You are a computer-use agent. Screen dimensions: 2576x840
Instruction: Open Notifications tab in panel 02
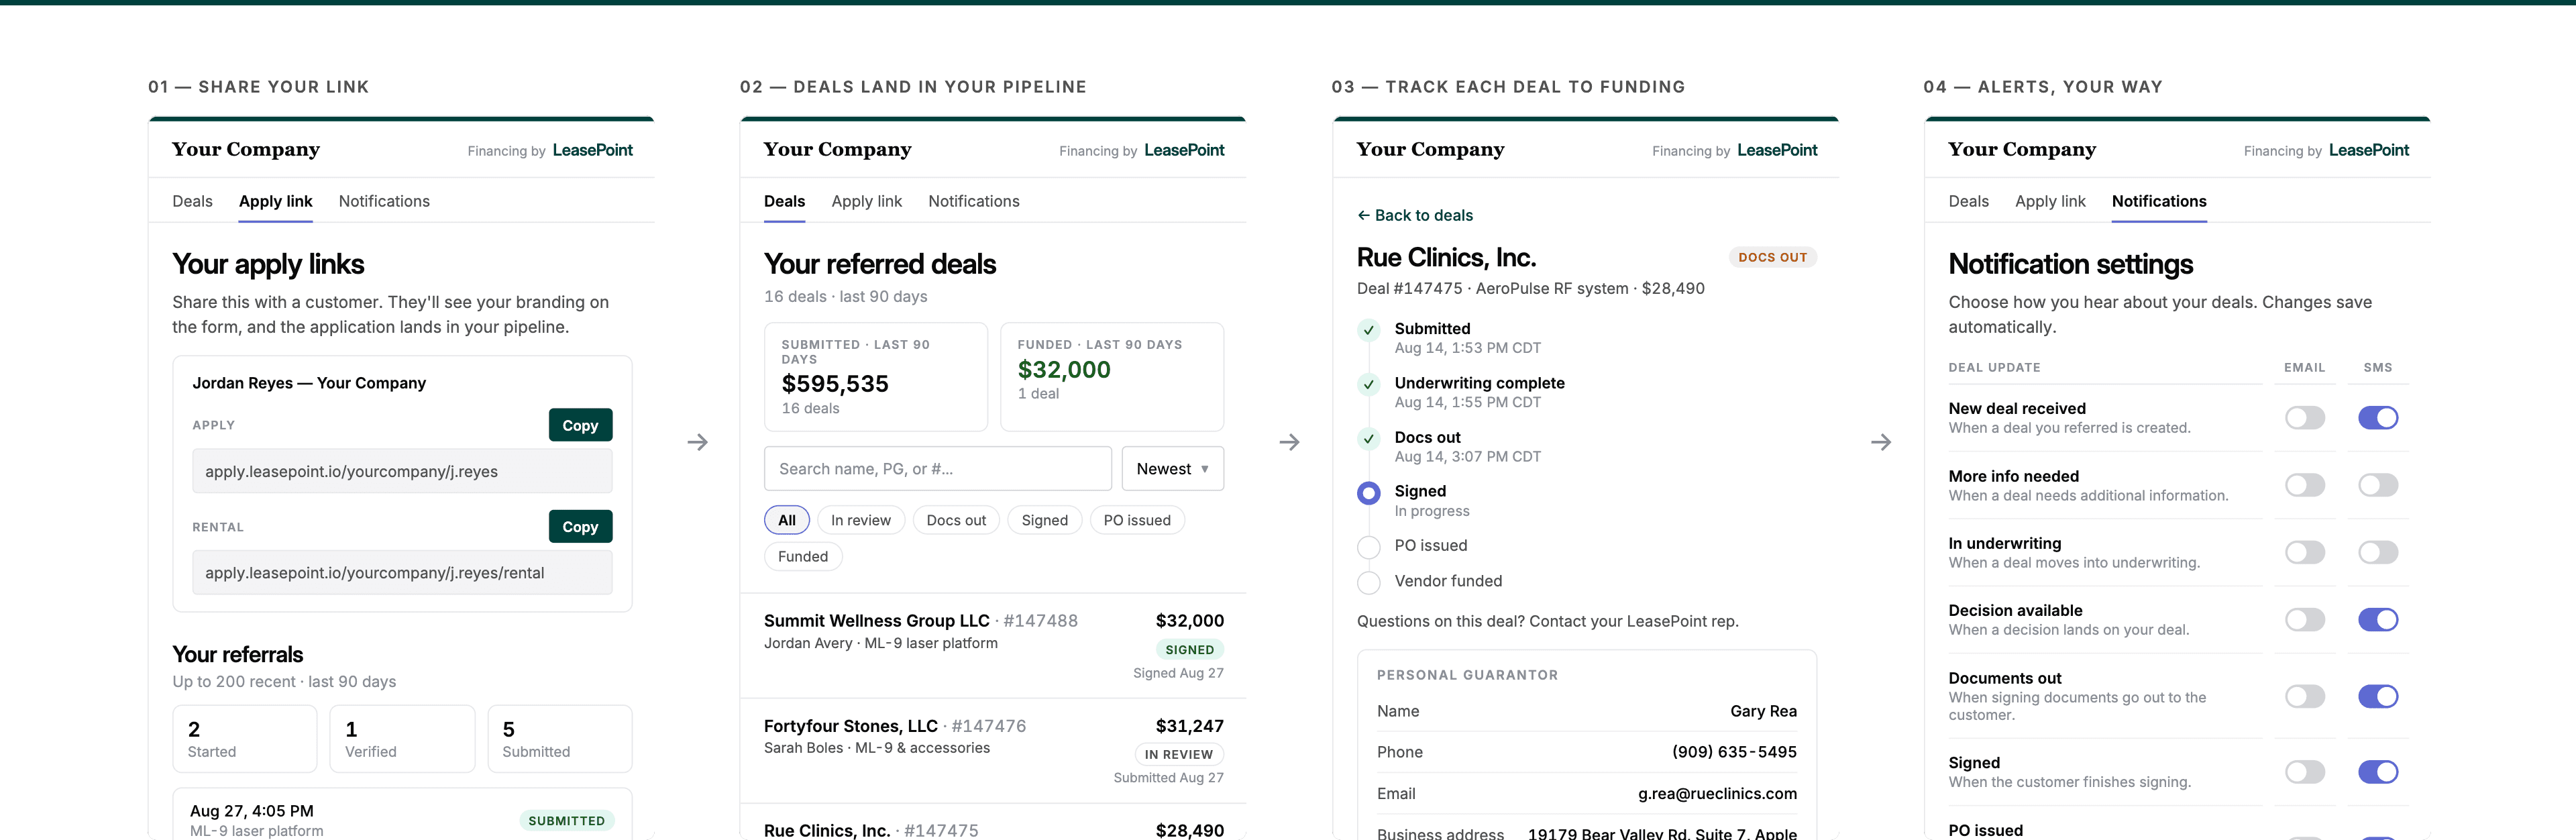(x=973, y=201)
